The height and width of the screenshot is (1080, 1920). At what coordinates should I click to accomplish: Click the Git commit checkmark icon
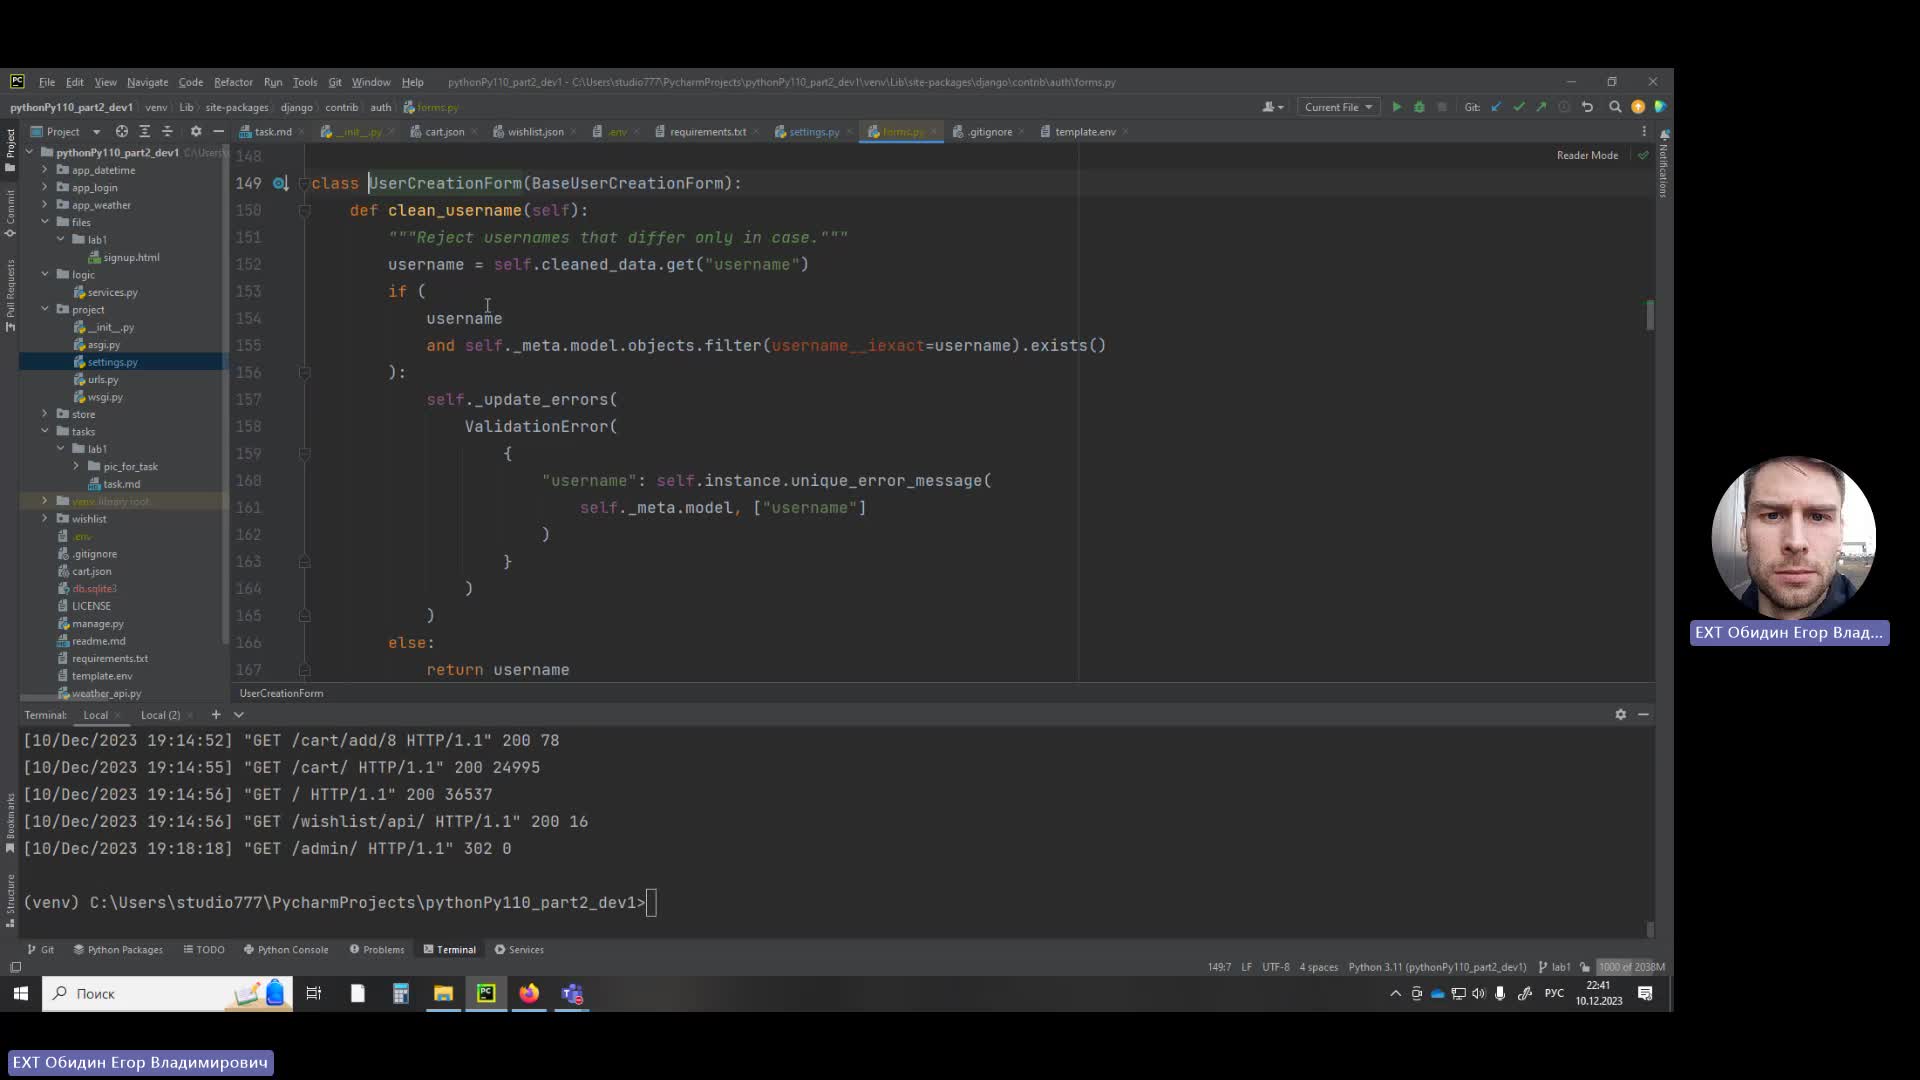1519,107
